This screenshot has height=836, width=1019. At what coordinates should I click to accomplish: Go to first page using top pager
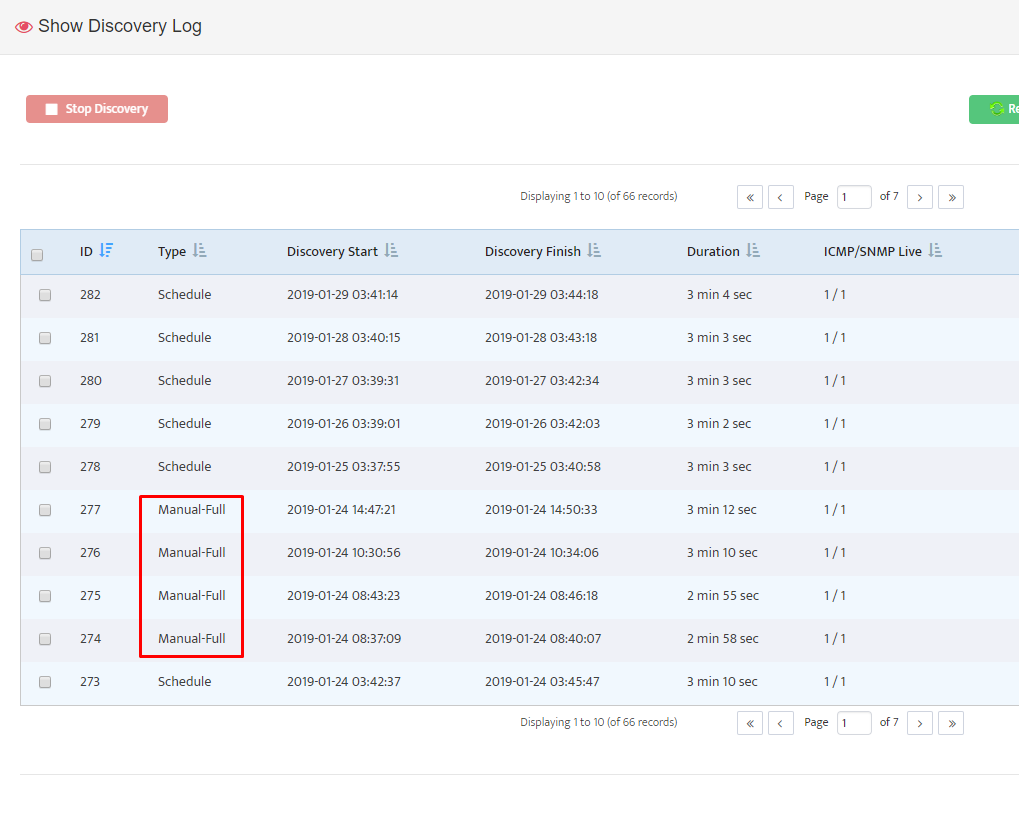[749, 197]
